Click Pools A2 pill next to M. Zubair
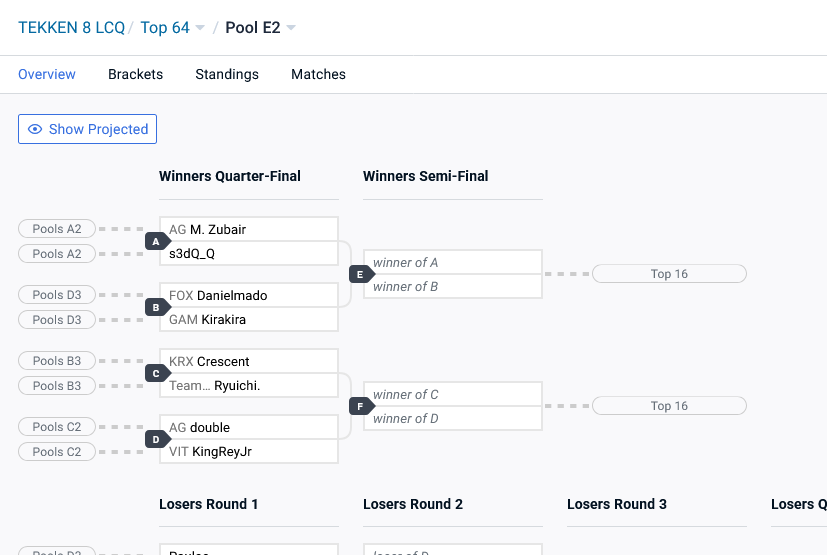The image size is (827, 555). [x=57, y=229]
